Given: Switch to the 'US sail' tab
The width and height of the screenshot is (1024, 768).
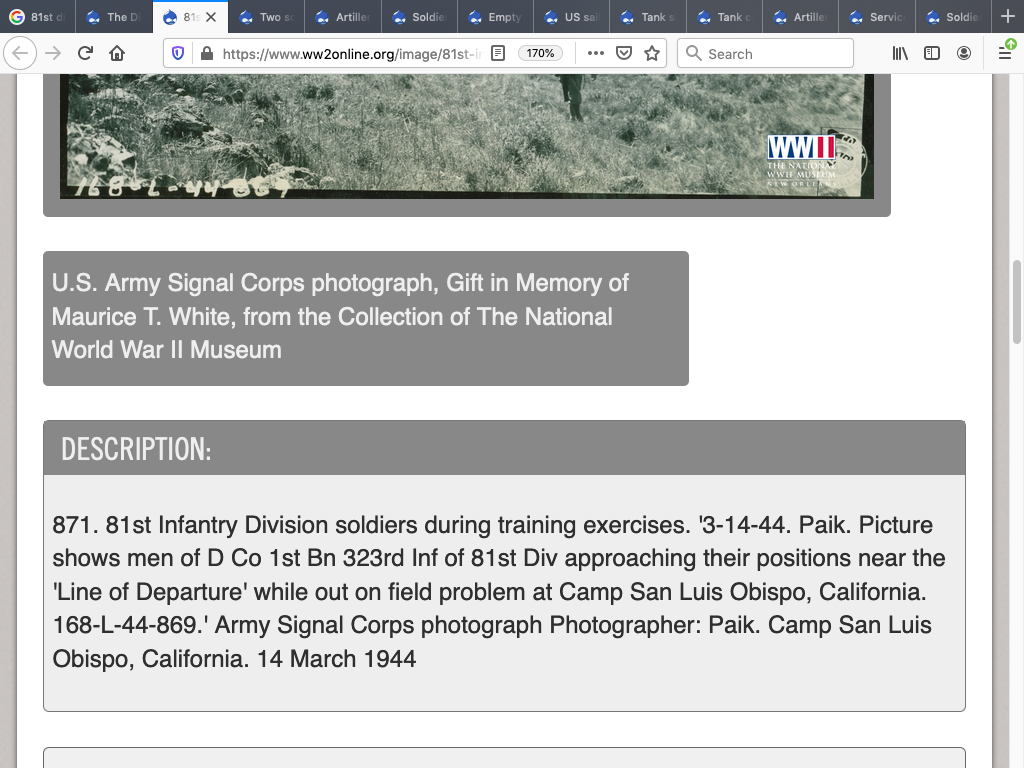Looking at the screenshot, I should coord(572,17).
